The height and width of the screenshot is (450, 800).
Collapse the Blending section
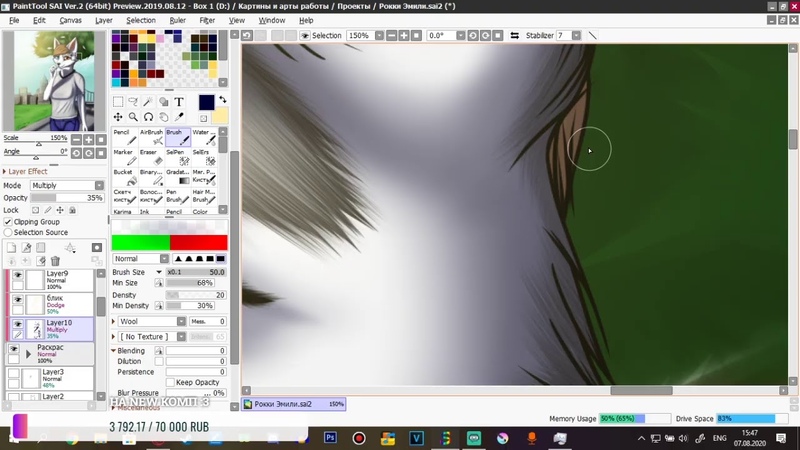tap(113, 351)
